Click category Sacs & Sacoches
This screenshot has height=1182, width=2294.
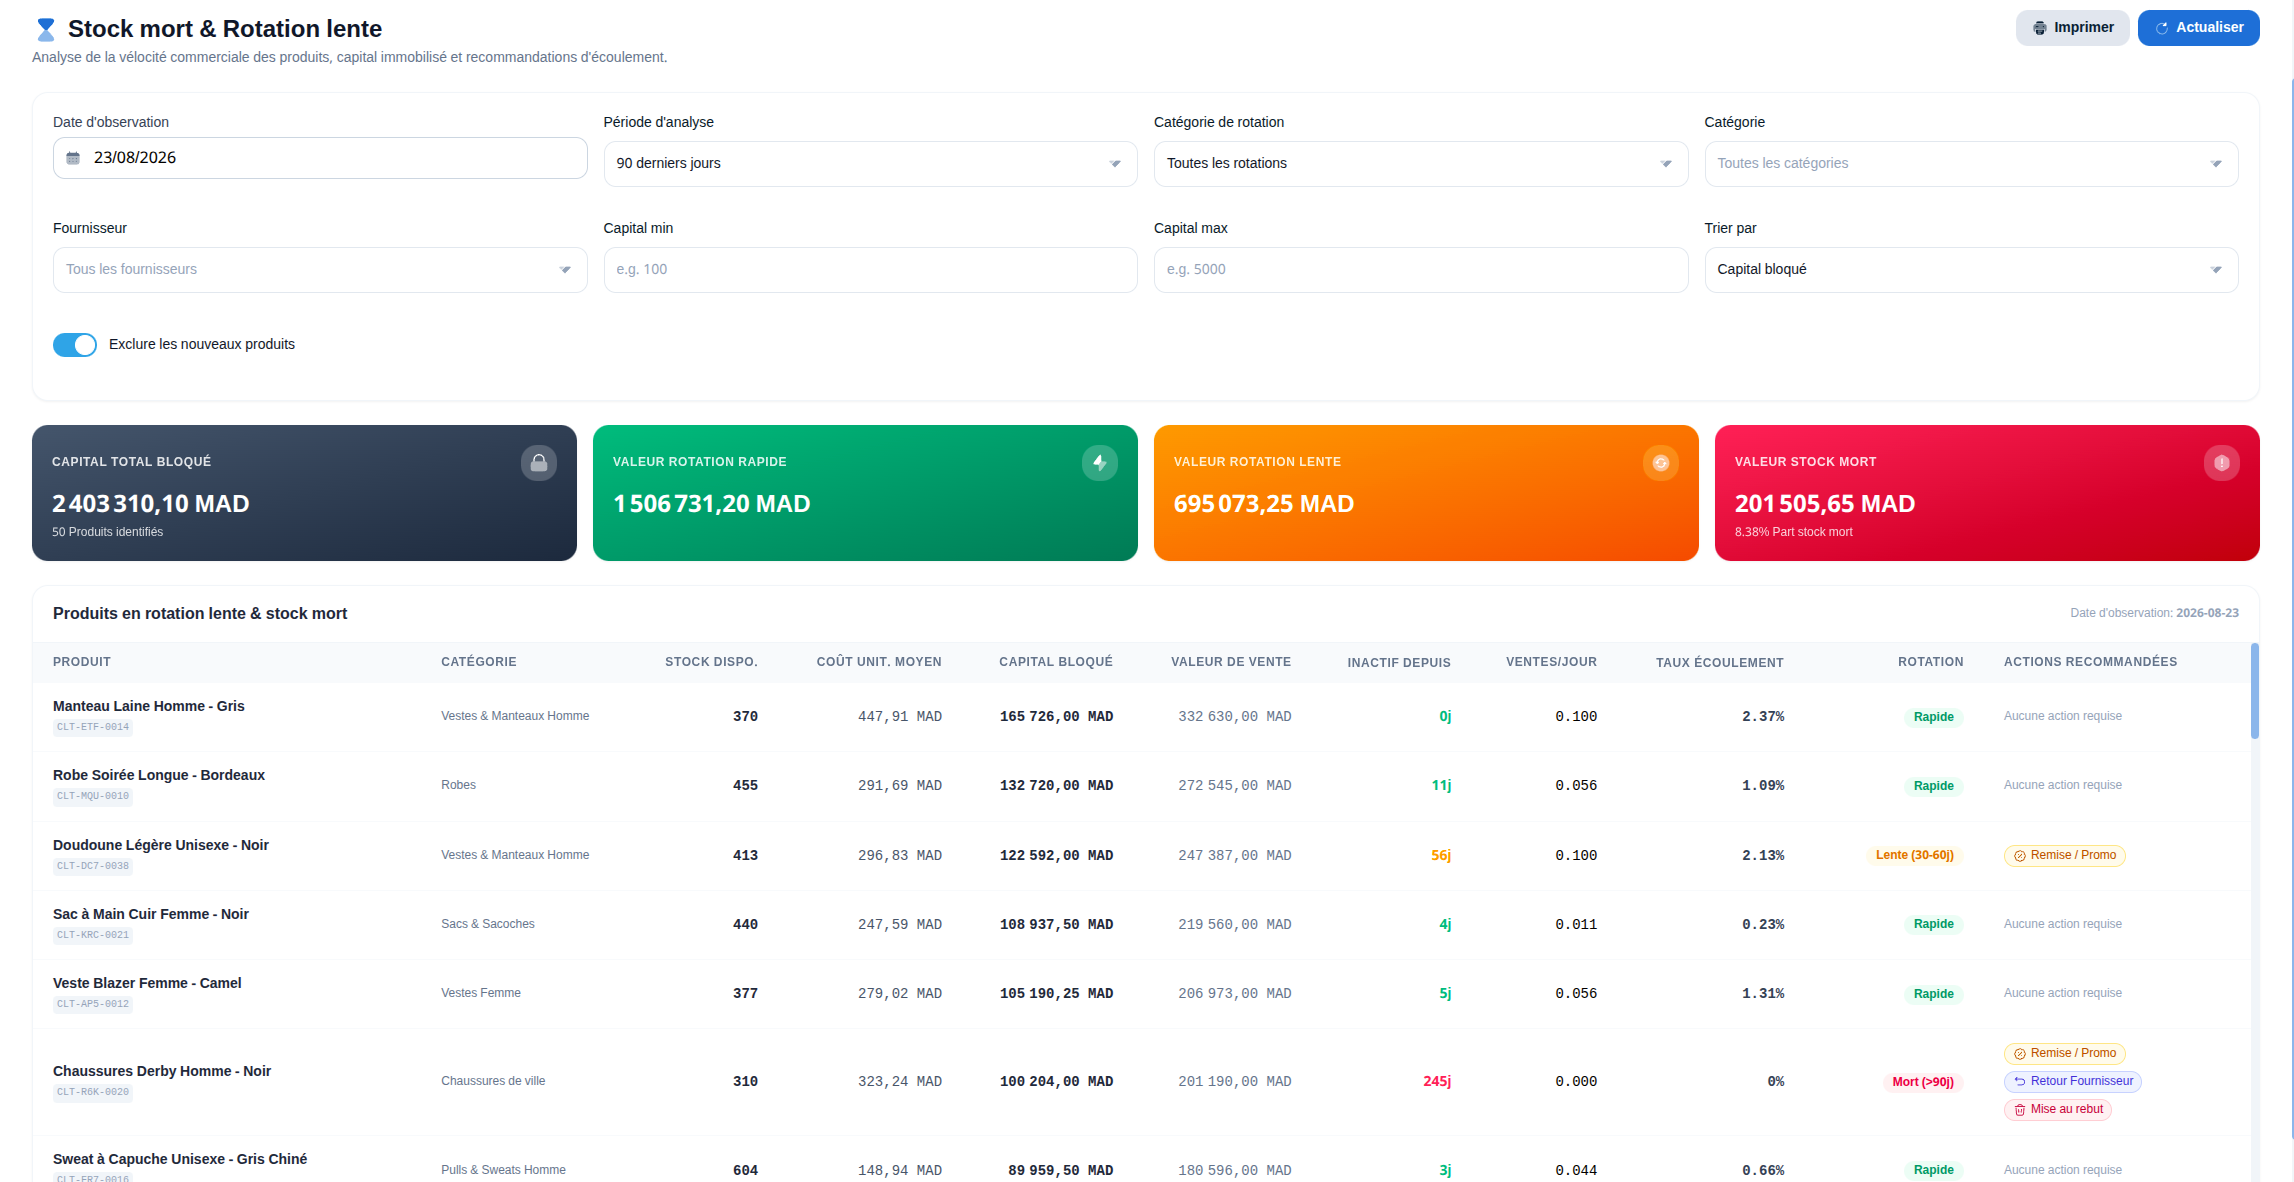(x=488, y=925)
